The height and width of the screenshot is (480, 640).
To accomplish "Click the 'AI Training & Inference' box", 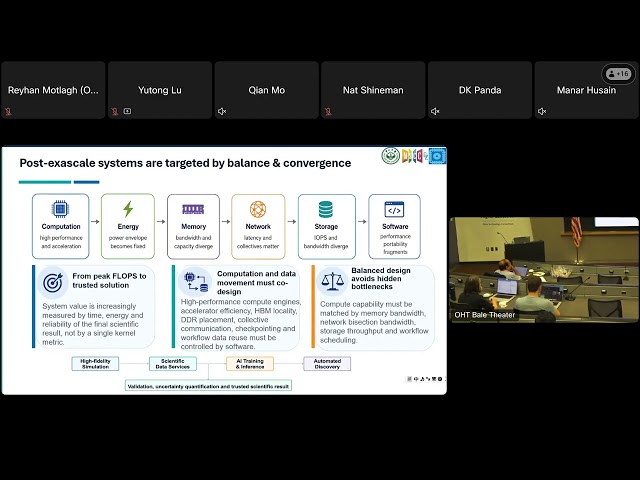I will (x=250, y=364).
